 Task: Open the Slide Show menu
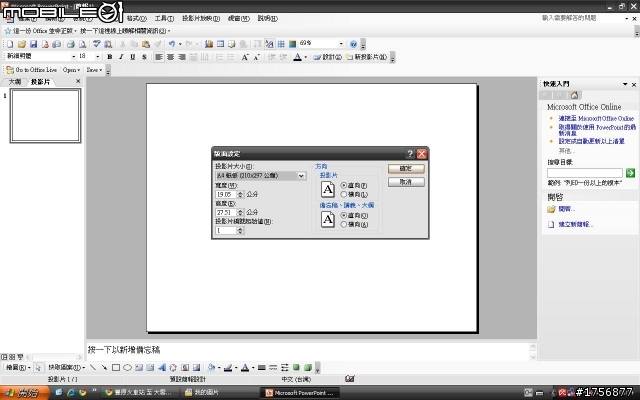point(201,18)
